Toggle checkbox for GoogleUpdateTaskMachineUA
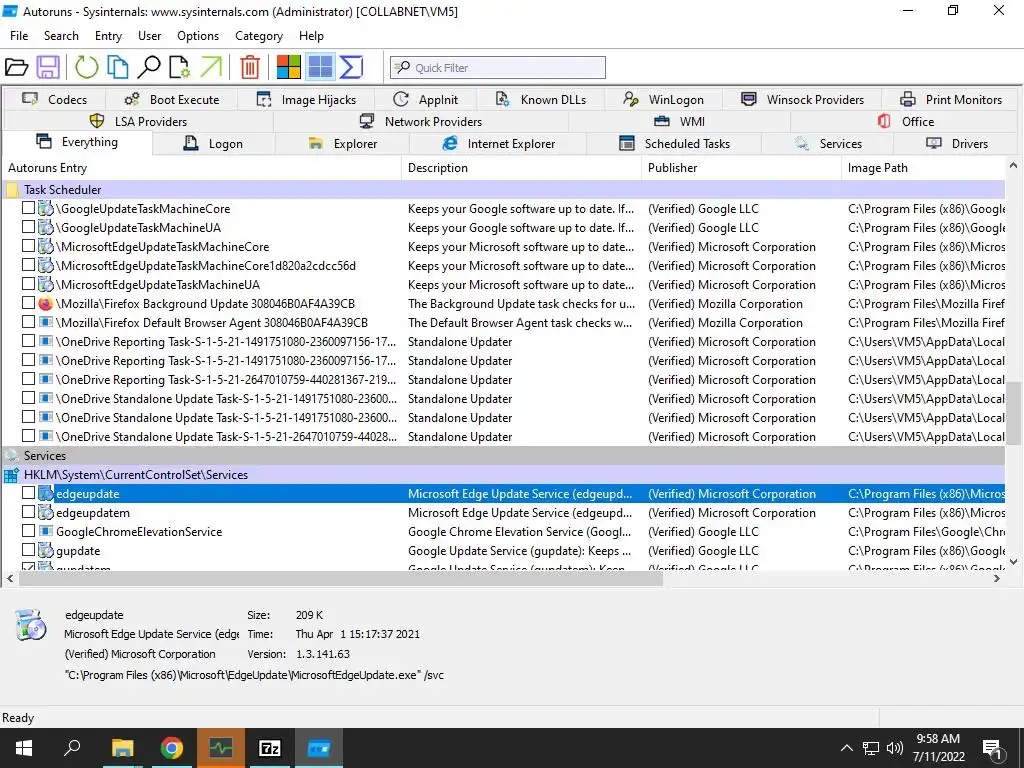 pos(28,227)
